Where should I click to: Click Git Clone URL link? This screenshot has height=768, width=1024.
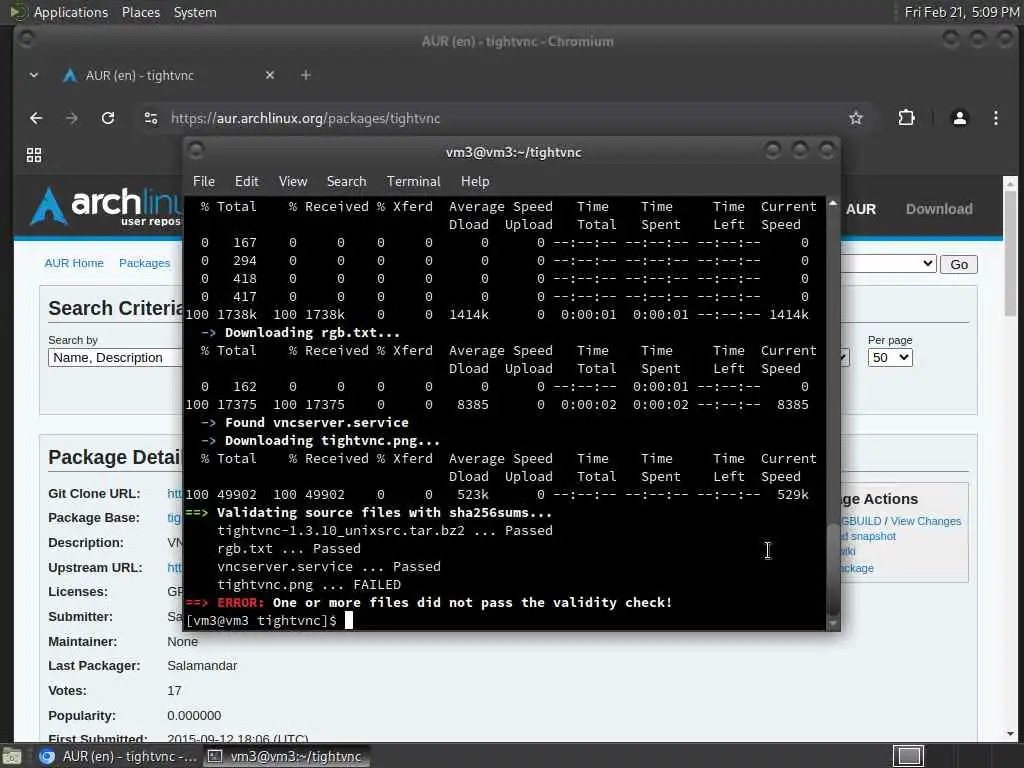tap(175, 494)
